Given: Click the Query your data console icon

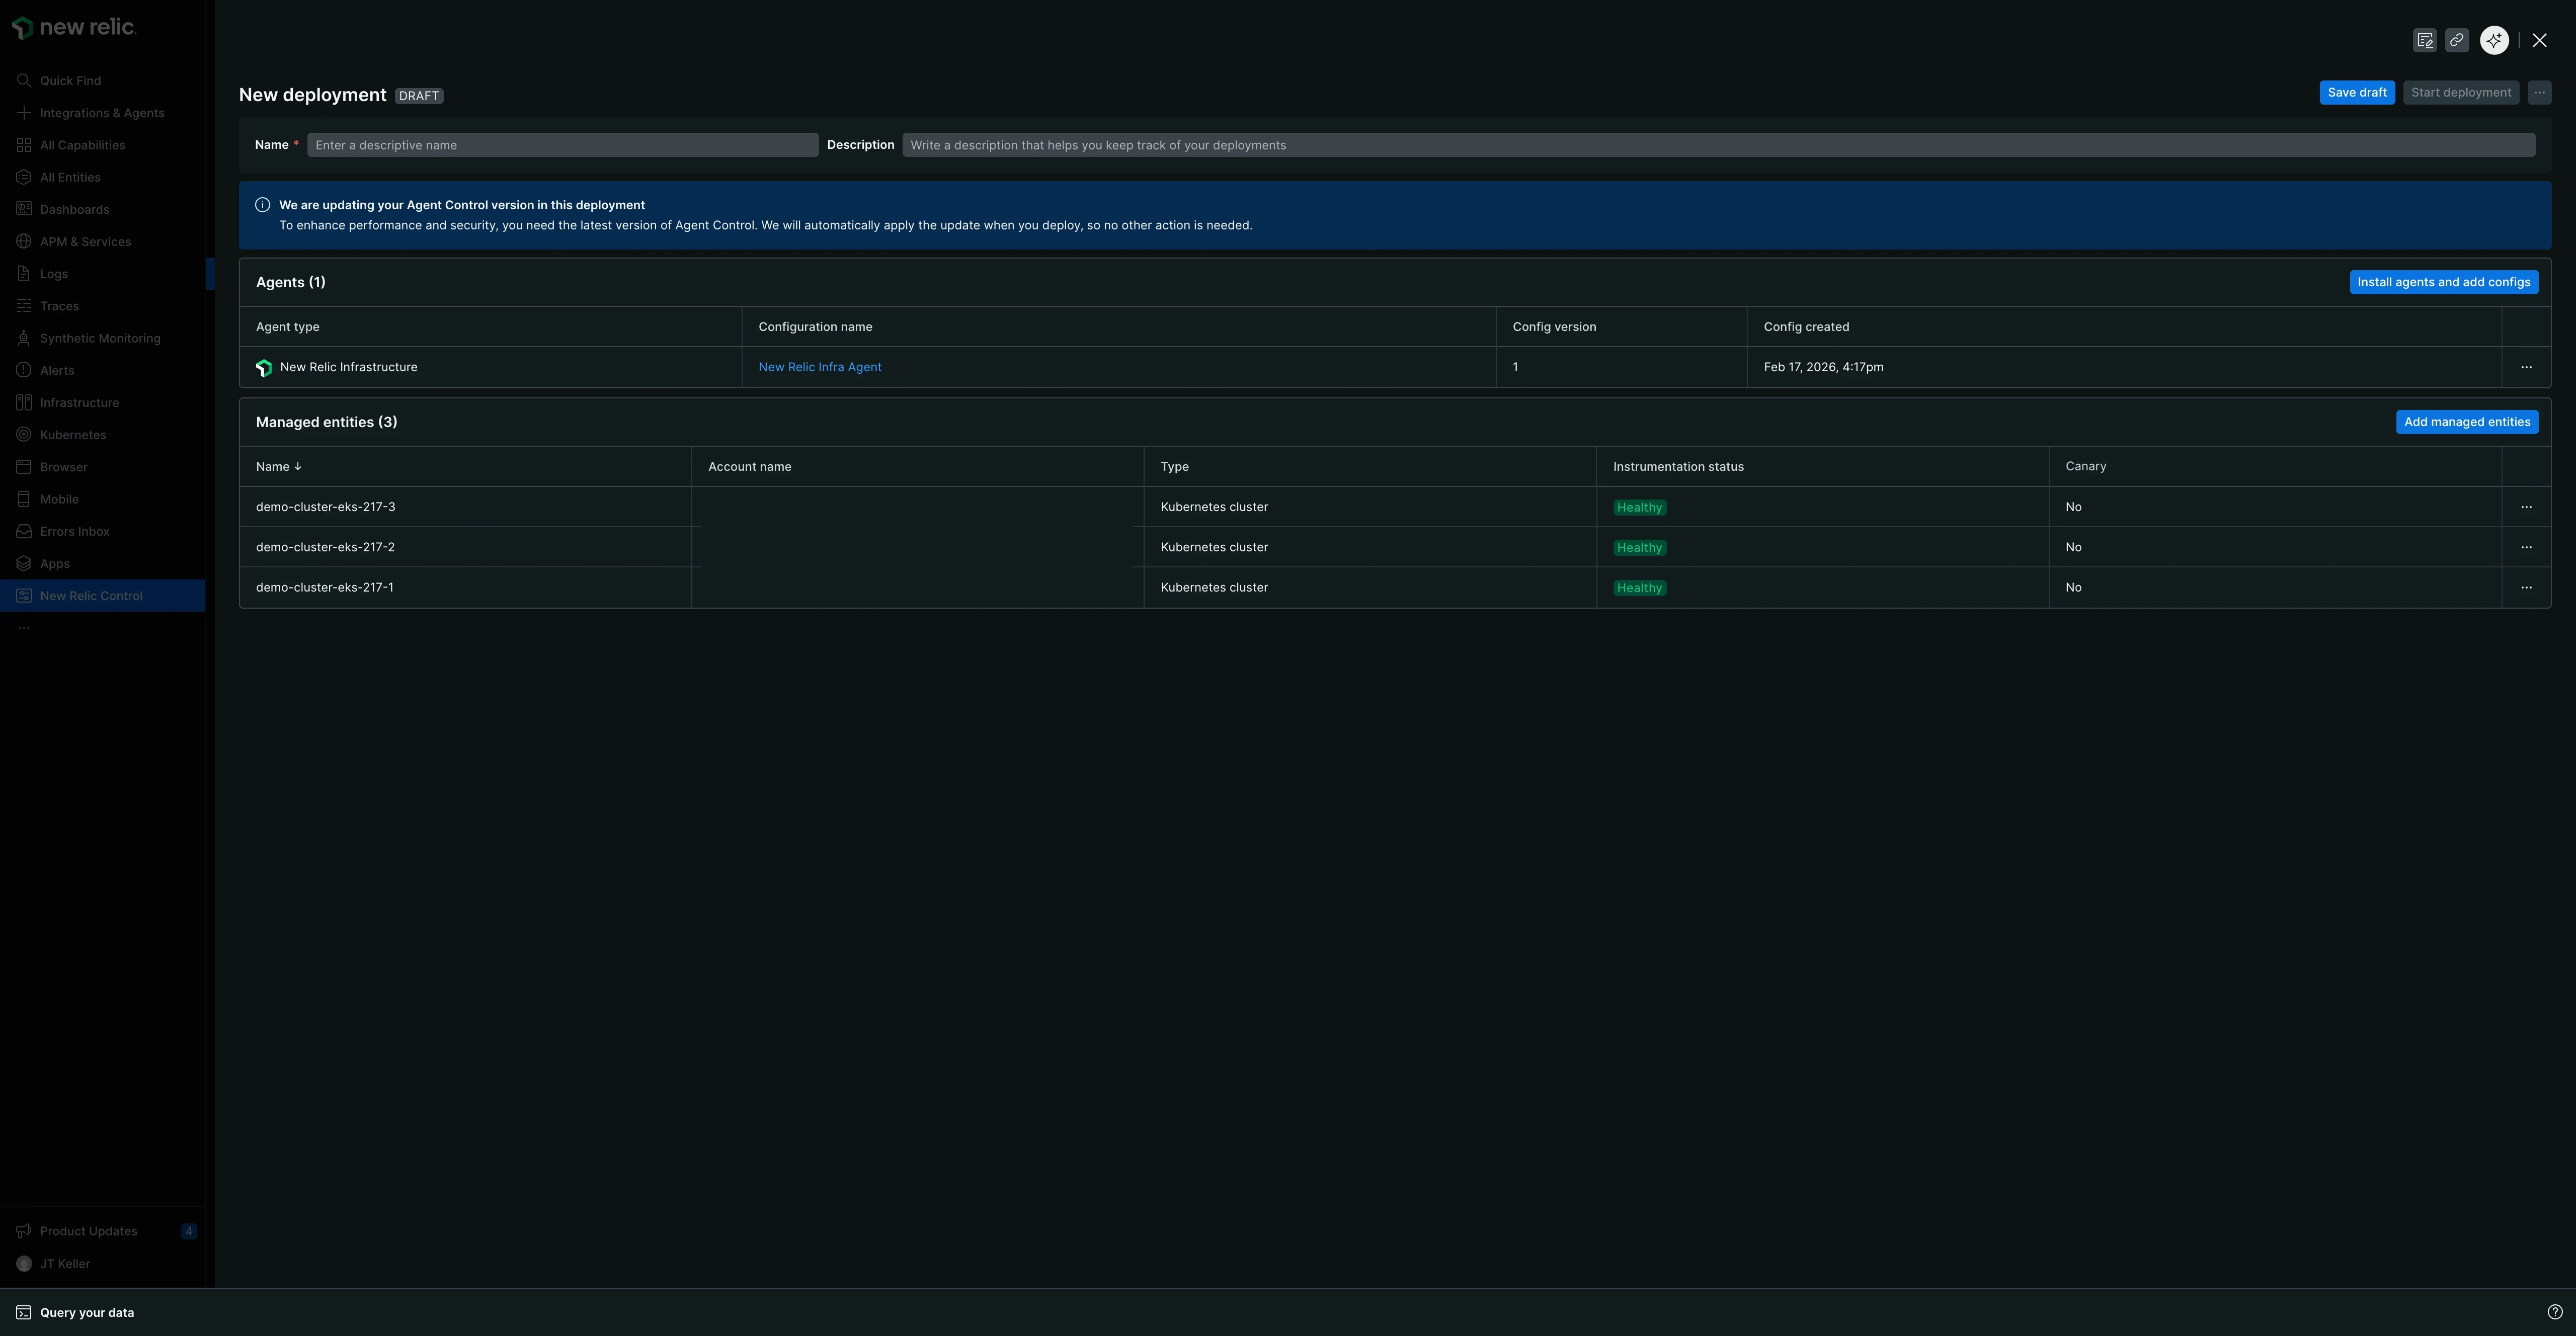Looking at the screenshot, I should [23, 1312].
